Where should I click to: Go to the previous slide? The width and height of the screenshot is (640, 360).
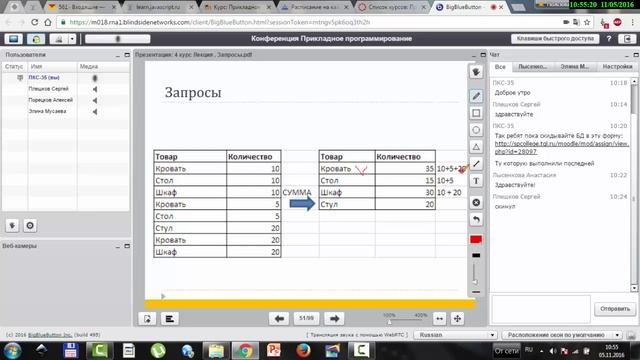(279, 318)
